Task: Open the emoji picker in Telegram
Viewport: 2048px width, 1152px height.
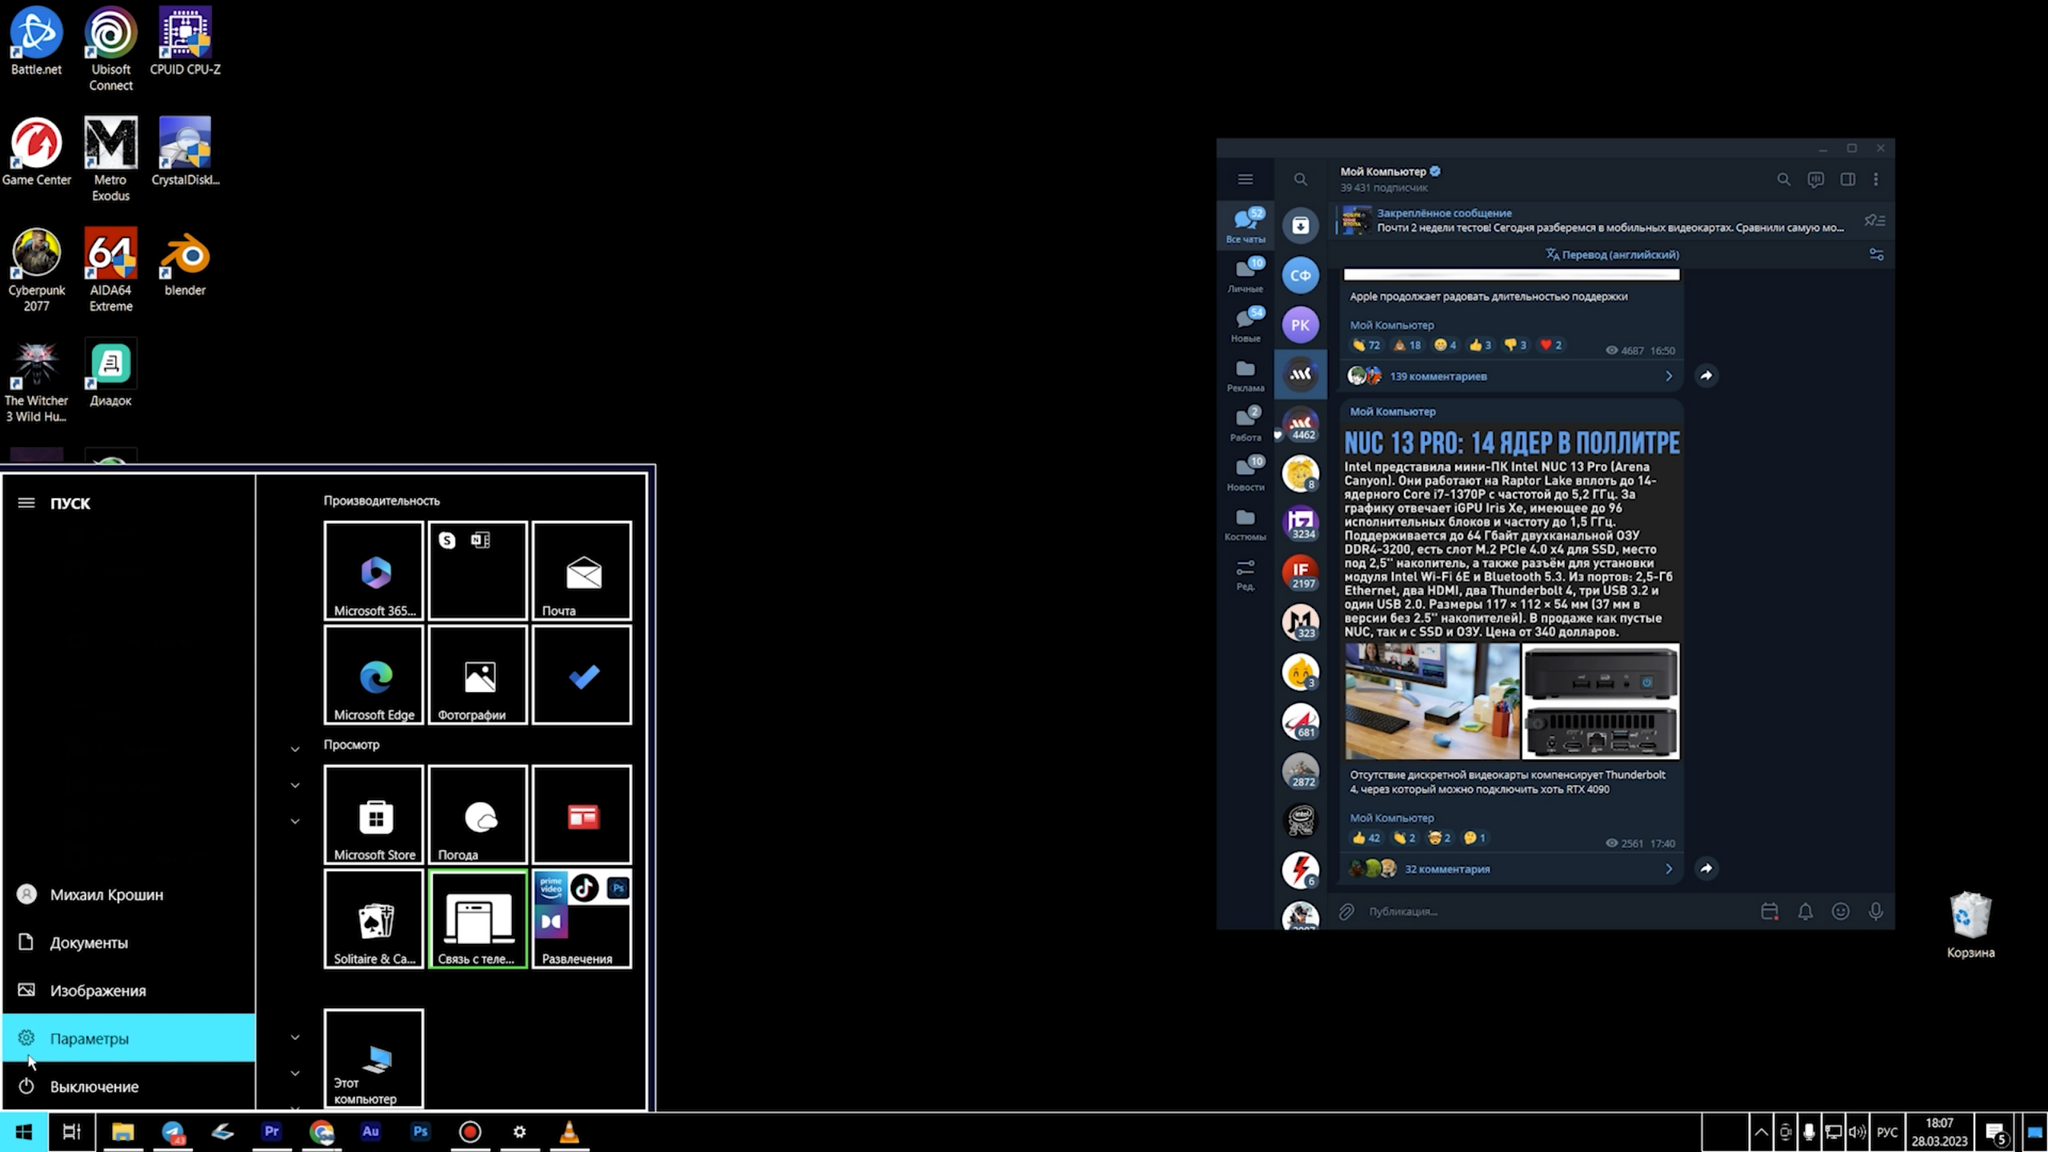Action: (x=1840, y=911)
